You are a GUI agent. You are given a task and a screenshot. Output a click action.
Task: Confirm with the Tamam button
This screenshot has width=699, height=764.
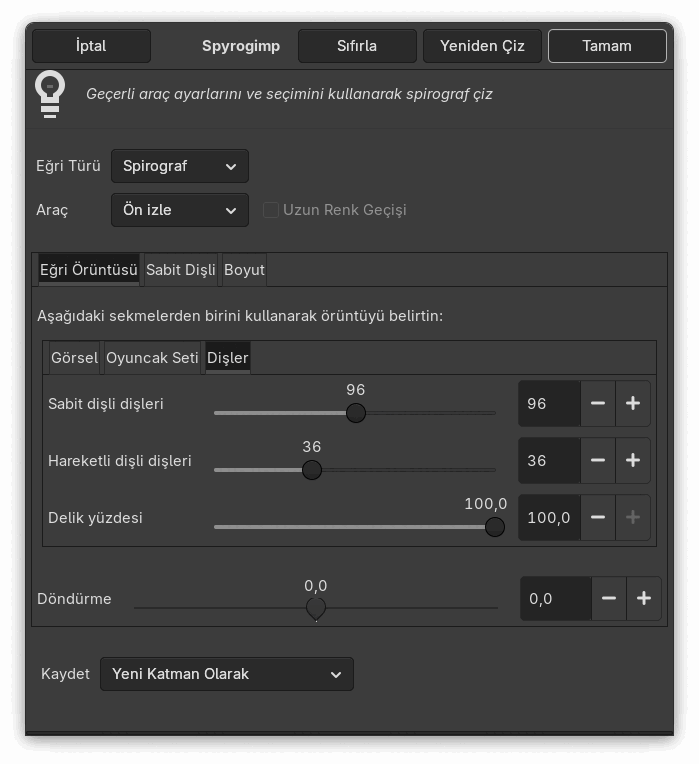click(x=607, y=46)
